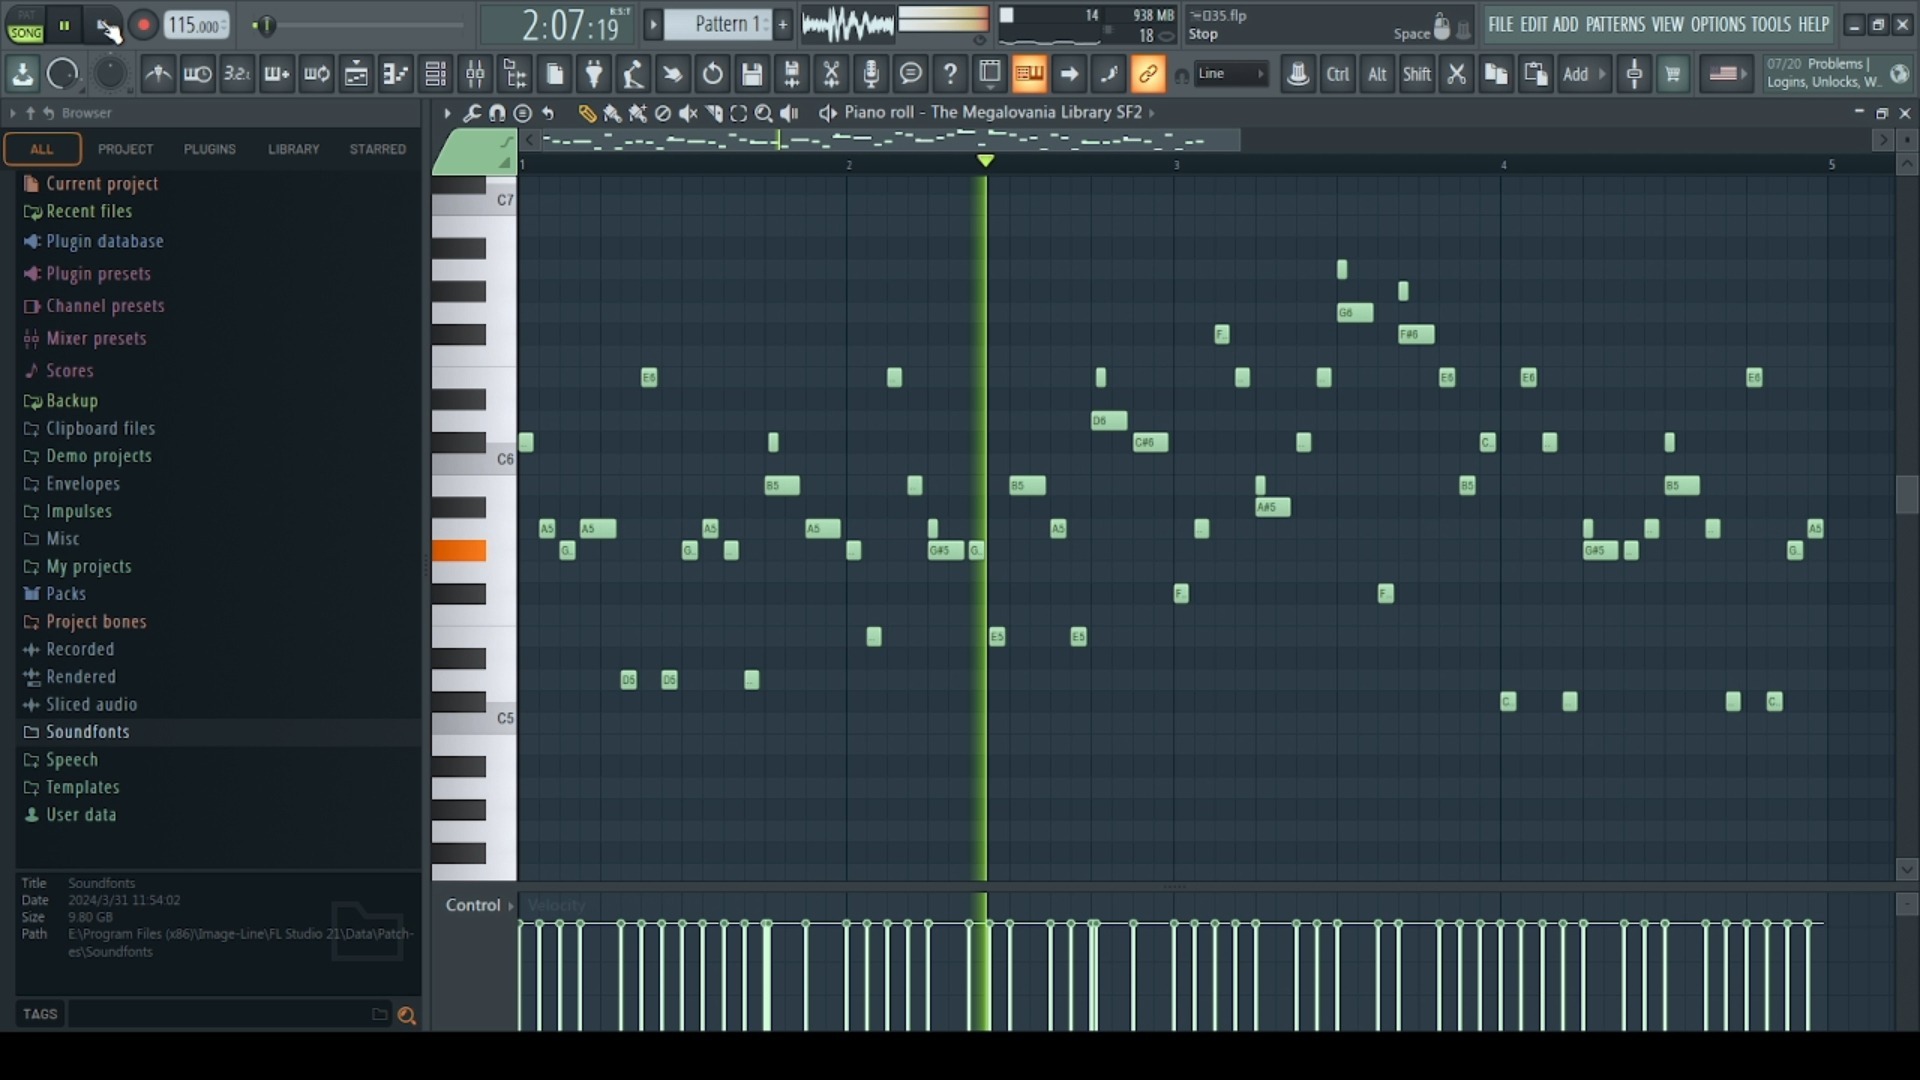Toggle the metronome button
Screen dimensions: 1920x1080
click(158, 74)
